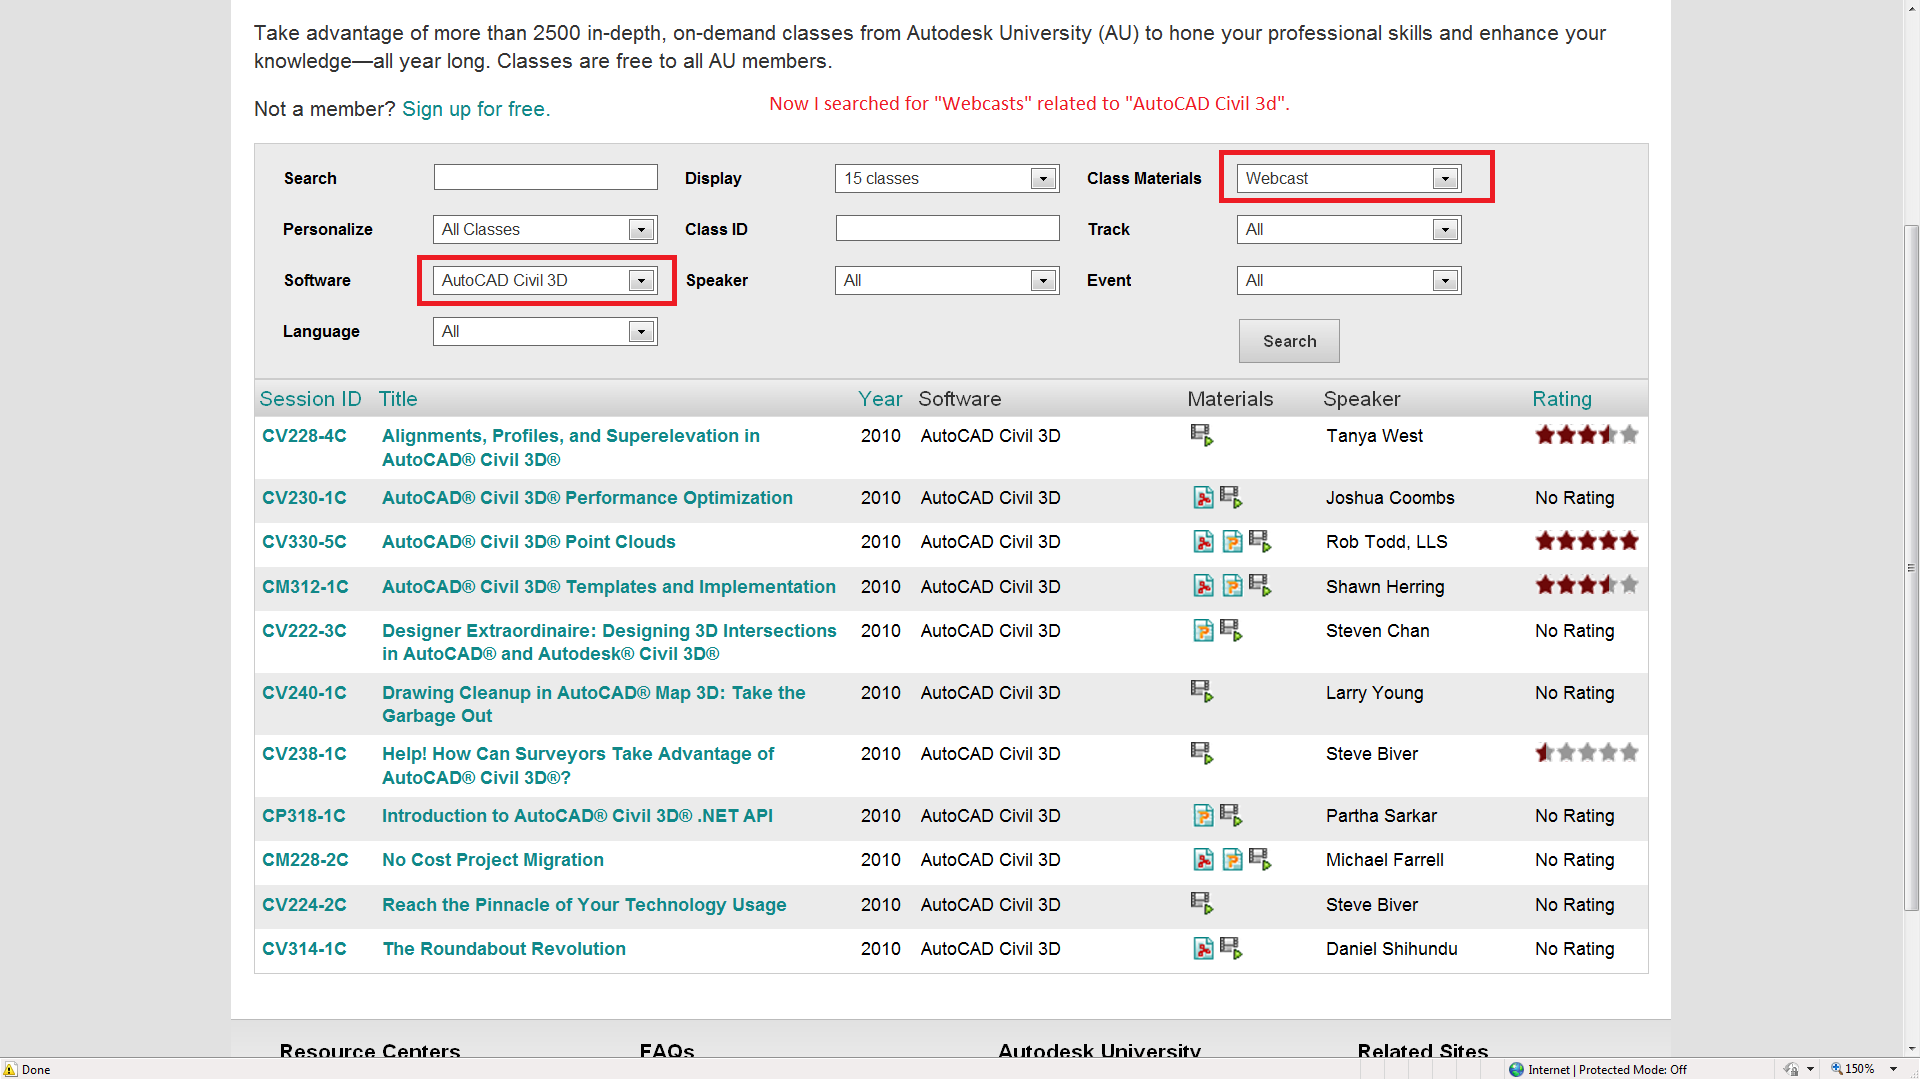
Task: Follow the Sign up for free link
Action: coord(476,109)
